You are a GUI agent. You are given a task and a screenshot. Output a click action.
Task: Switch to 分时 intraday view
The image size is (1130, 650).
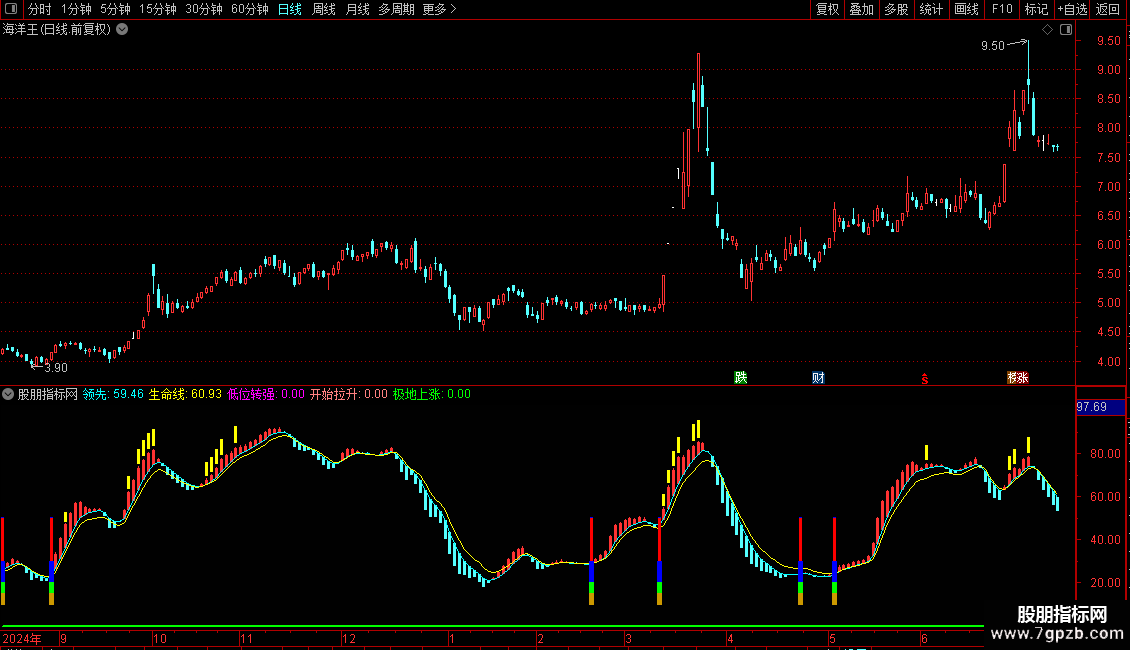(40, 9)
